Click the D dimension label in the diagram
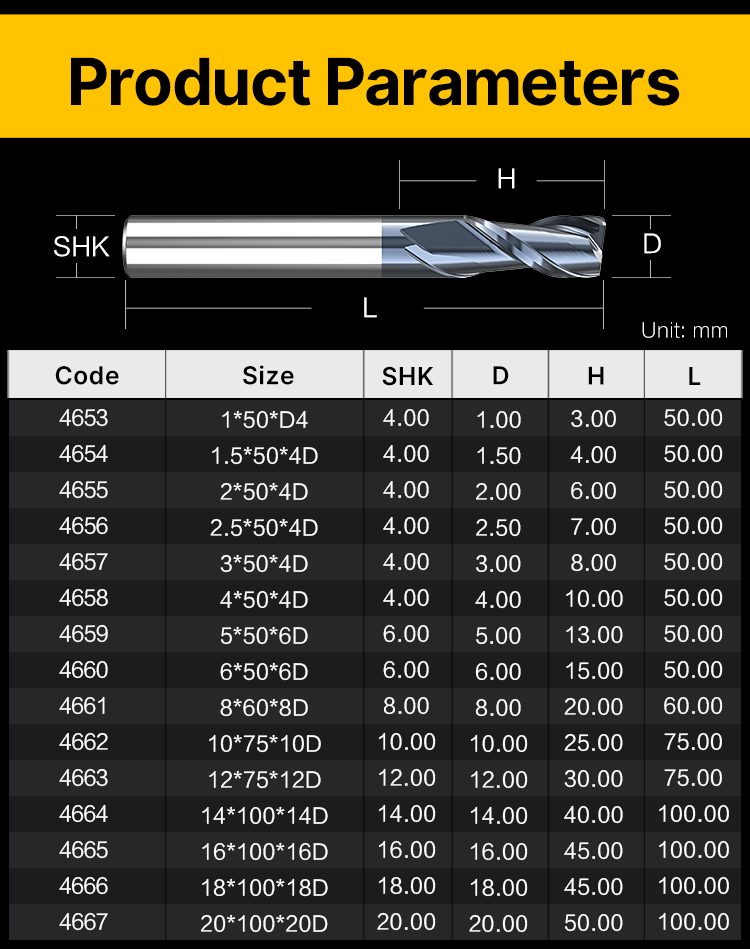 click(652, 243)
